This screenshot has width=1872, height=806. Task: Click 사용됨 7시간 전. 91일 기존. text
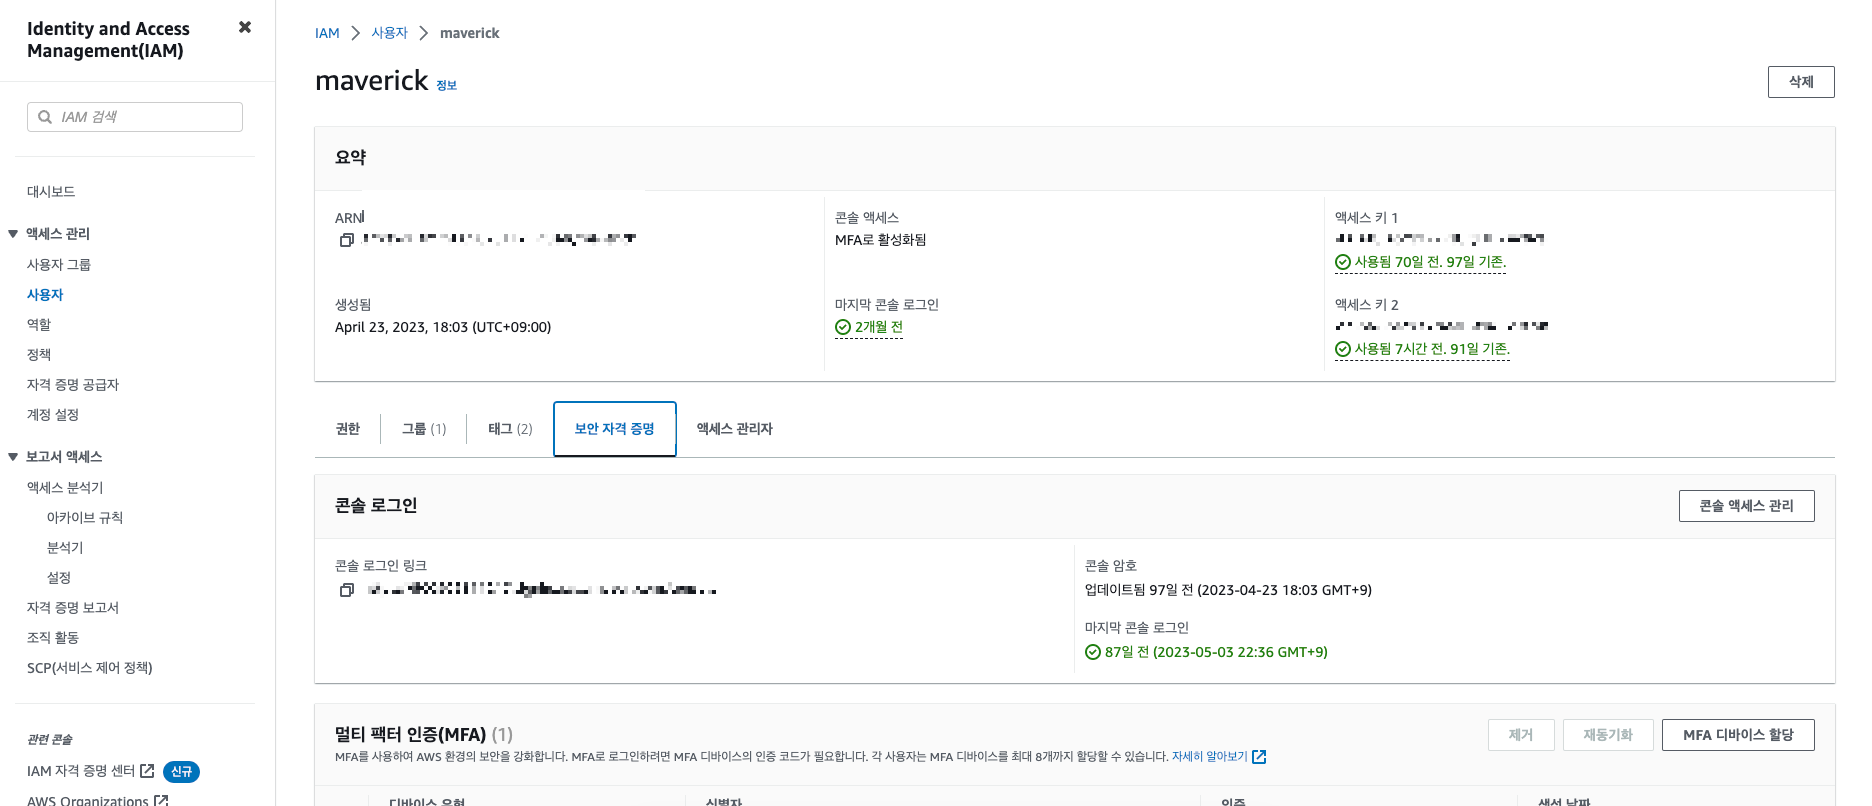pyautogui.click(x=1432, y=349)
